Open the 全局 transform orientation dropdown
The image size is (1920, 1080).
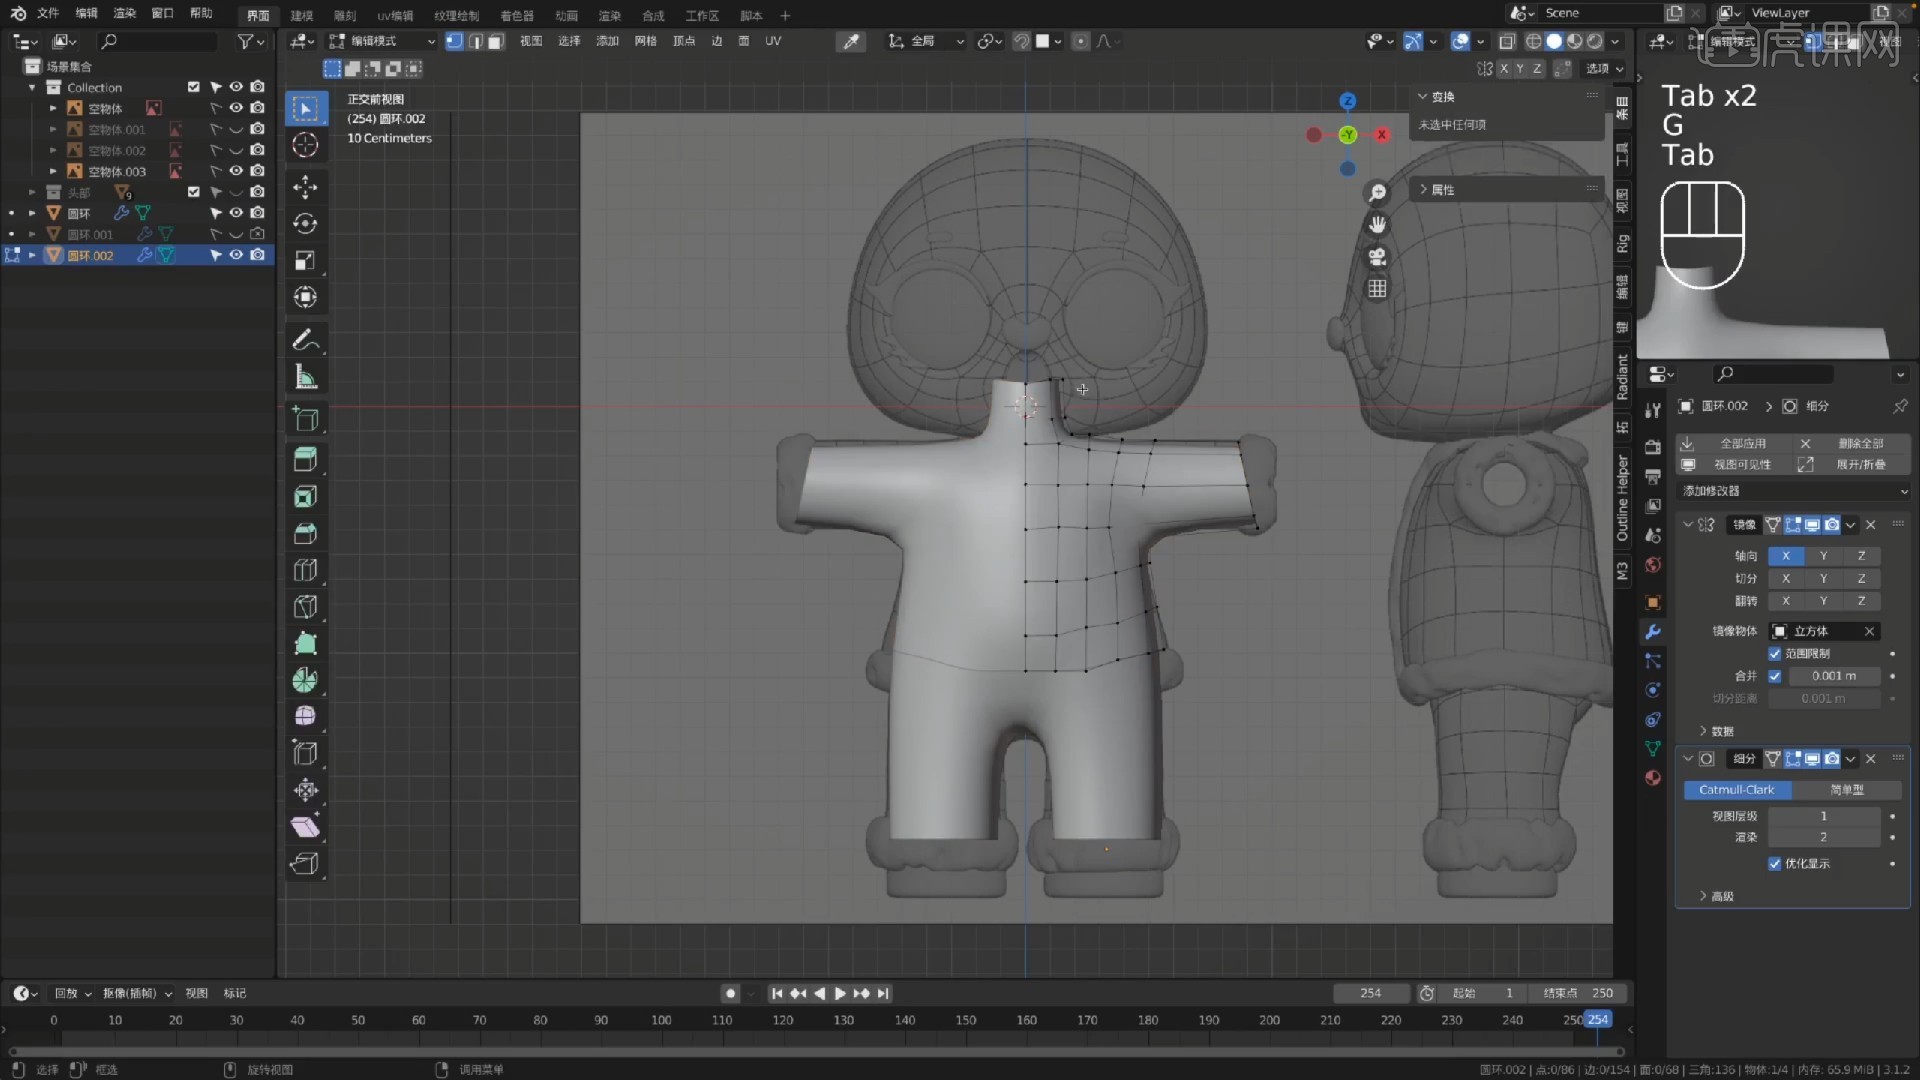926,41
